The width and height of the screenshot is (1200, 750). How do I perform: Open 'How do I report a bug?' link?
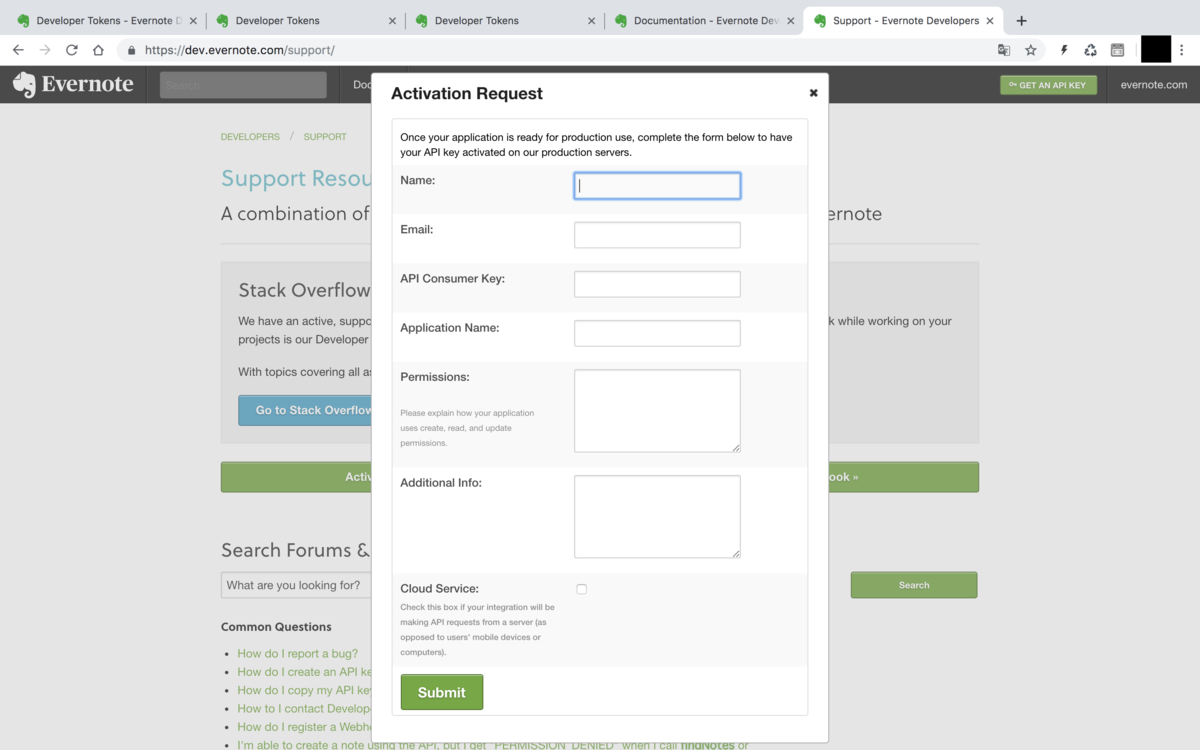click(297, 654)
